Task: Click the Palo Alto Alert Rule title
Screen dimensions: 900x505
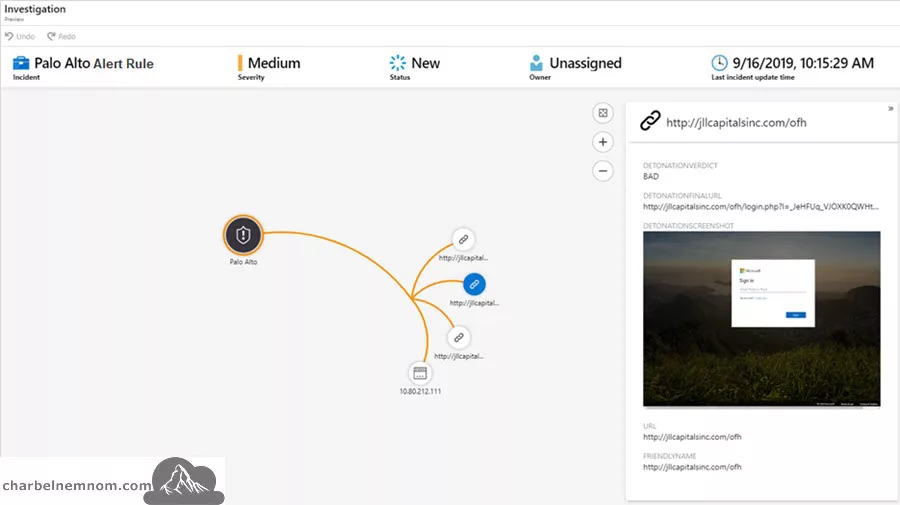Action: pos(94,63)
